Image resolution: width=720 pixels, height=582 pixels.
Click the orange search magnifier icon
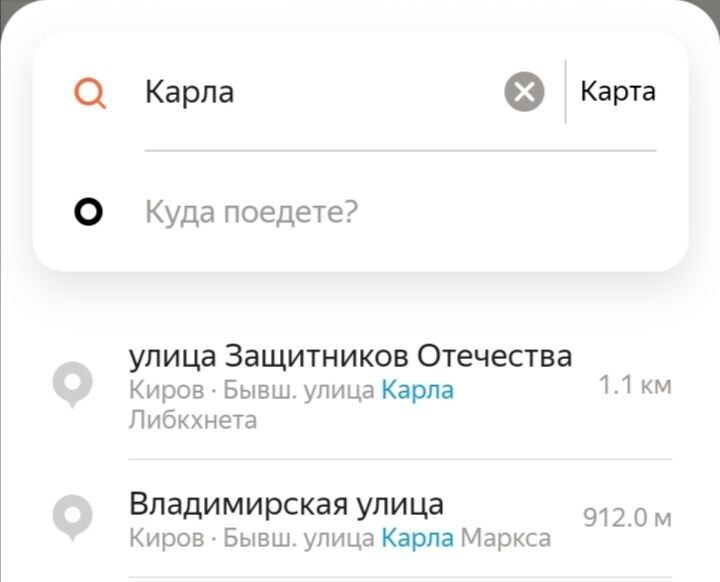coord(91,93)
